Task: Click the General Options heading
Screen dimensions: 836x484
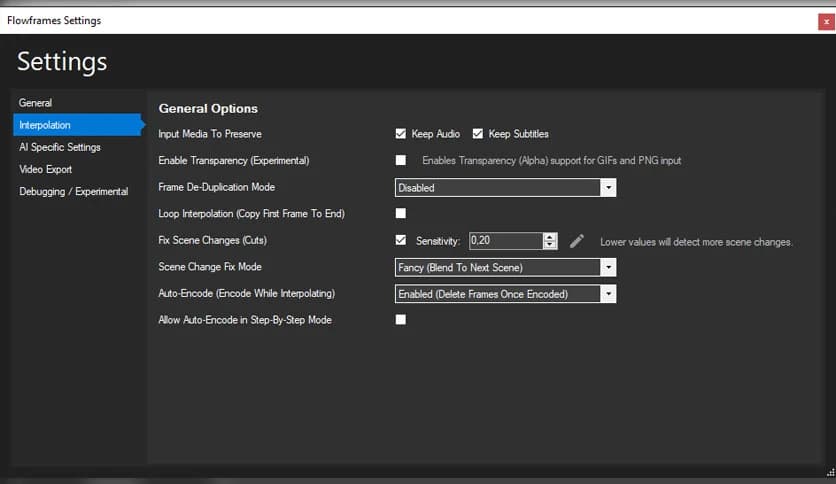Action: 208,108
